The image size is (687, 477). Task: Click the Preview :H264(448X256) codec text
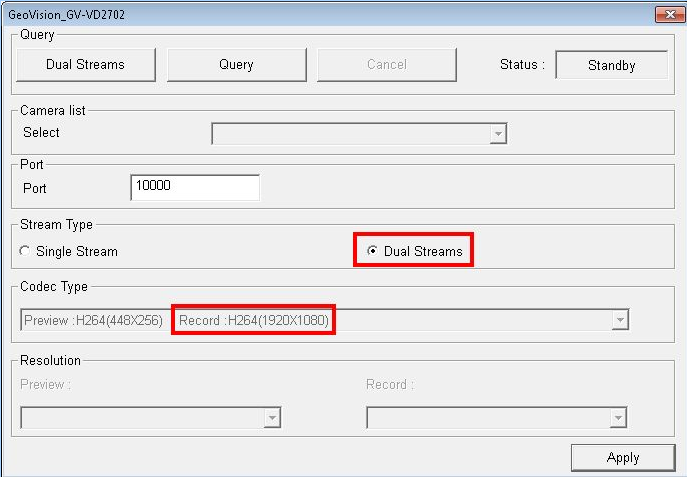click(x=93, y=320)
